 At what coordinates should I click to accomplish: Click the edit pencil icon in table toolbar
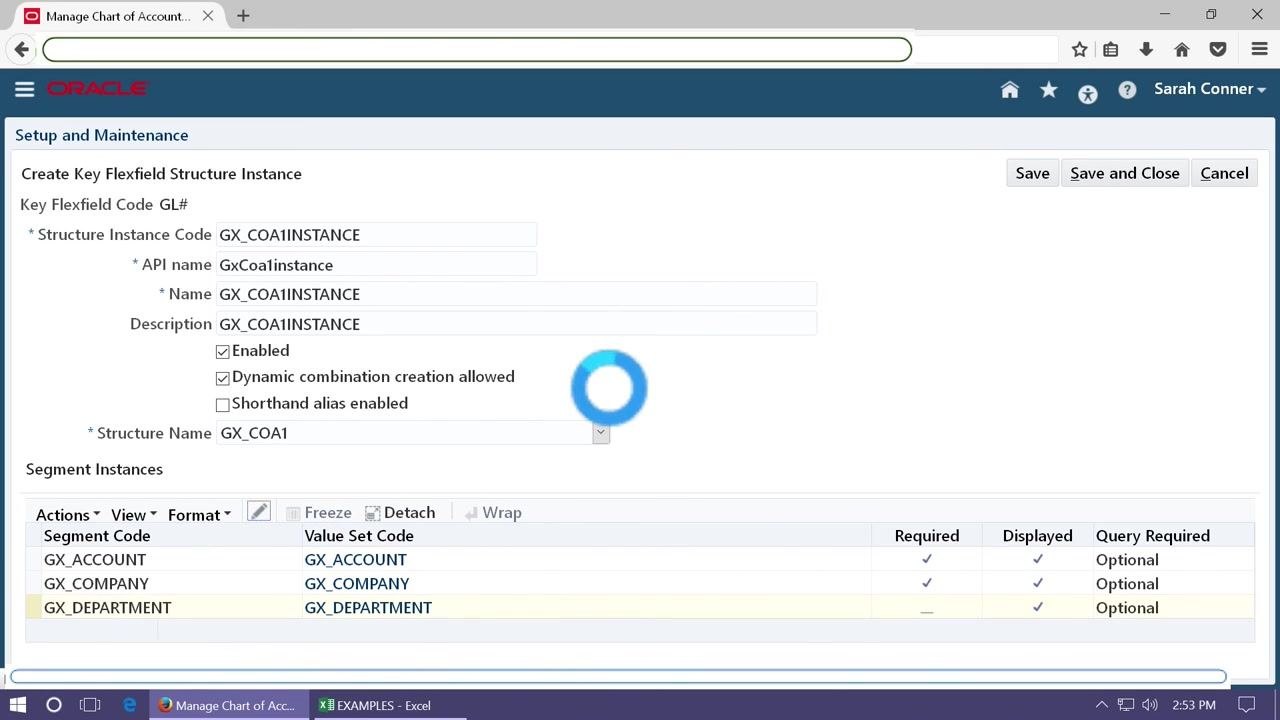(x=259, y=512)
